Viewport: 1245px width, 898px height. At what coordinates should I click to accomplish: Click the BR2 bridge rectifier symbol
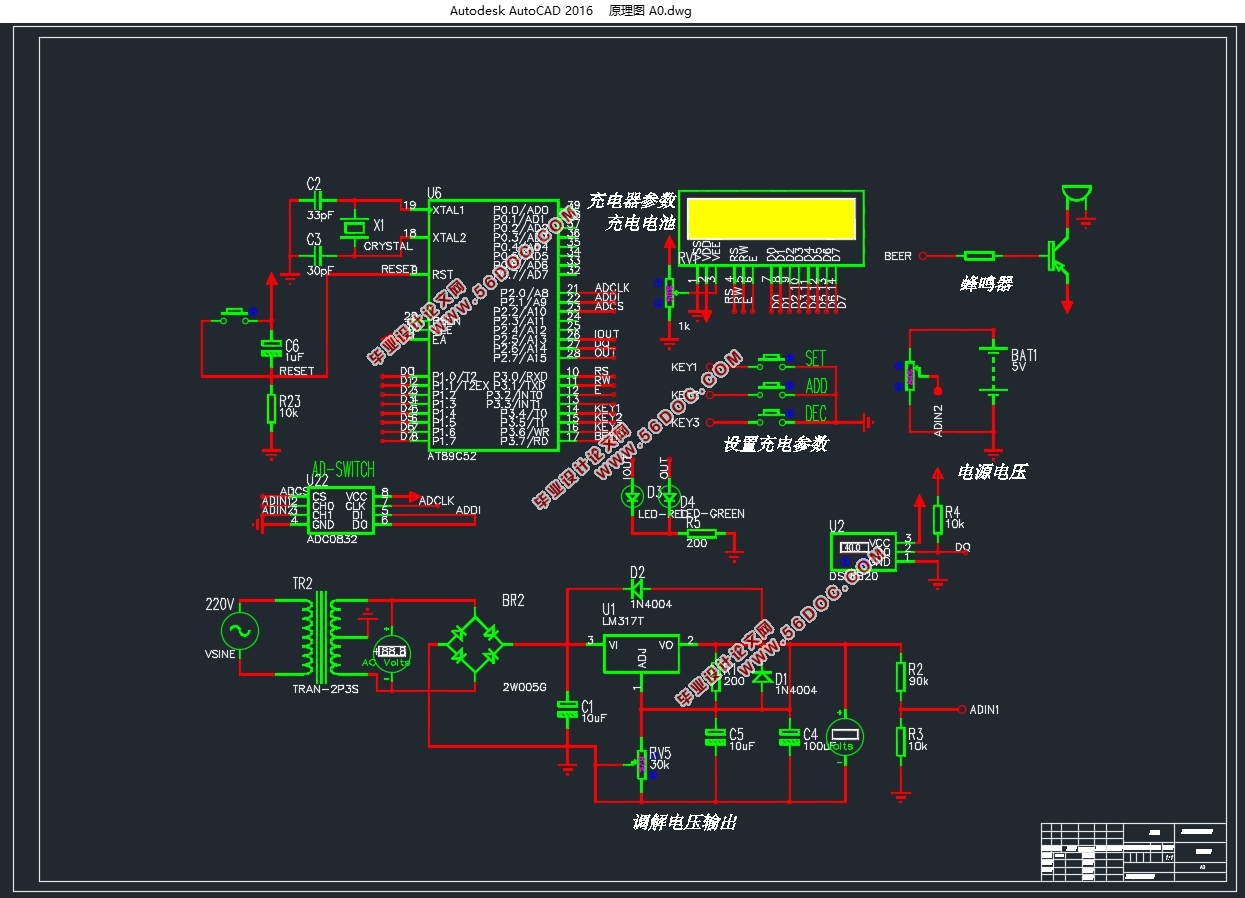click(475, 644)
